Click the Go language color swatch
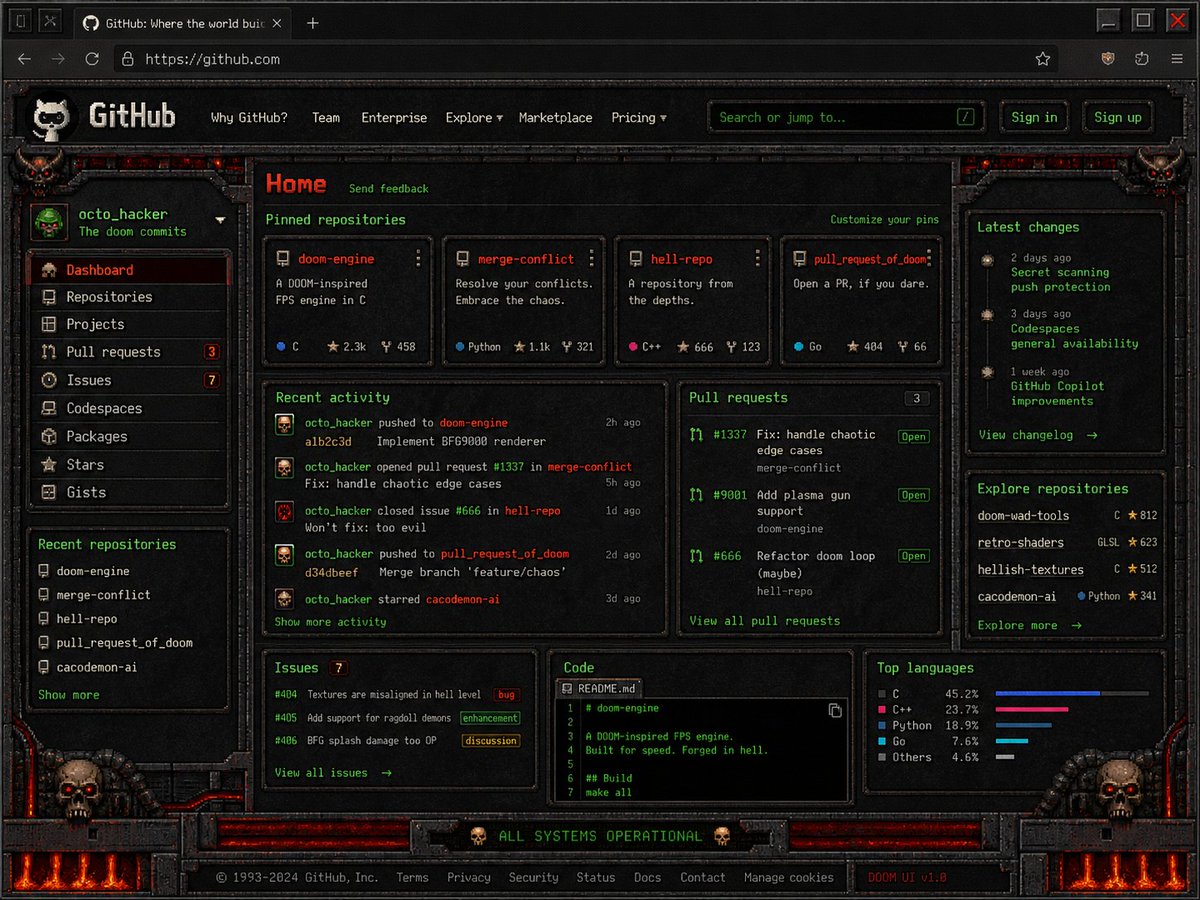This screenshot has height=900, width=1200. pyautogui.click(x=882, y=742)
